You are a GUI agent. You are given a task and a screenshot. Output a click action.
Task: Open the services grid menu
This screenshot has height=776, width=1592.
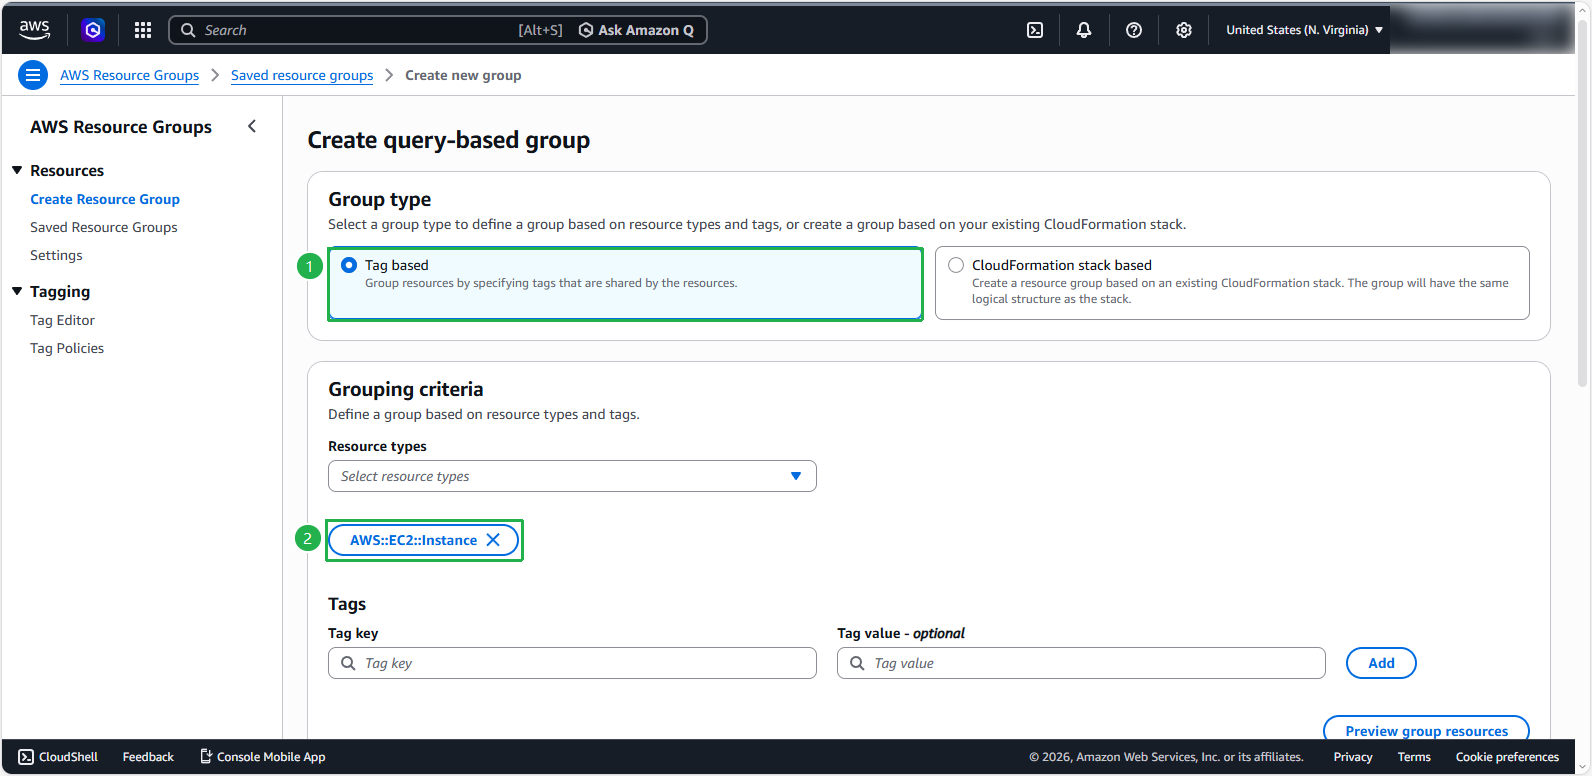pyautogui.click(x=143, y=30)
